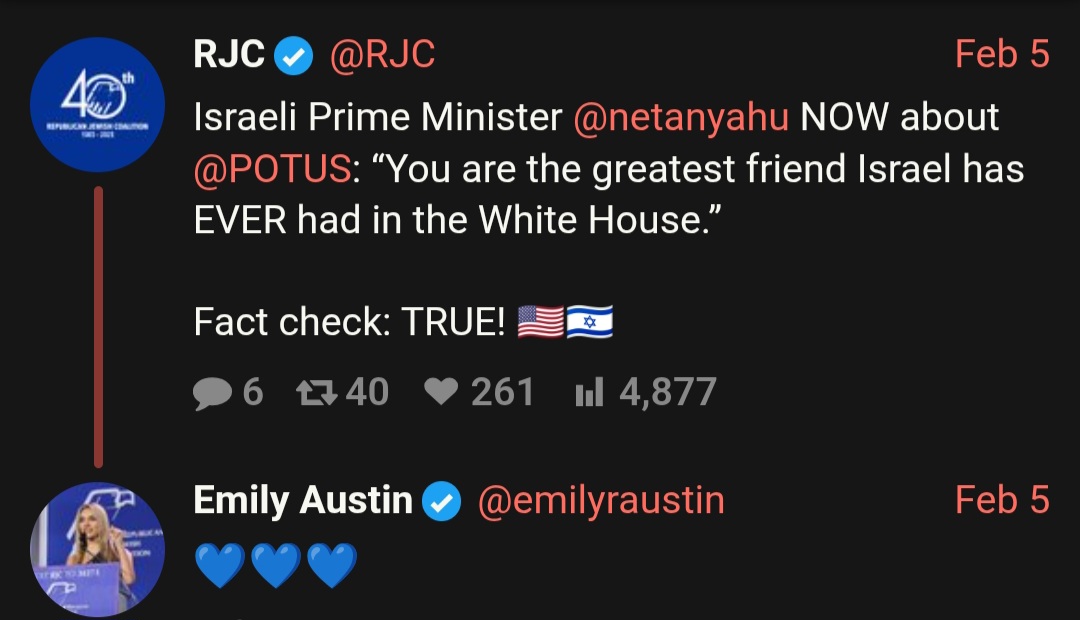Click the red thread connector line
The image size is (1080, 620).
98,327
